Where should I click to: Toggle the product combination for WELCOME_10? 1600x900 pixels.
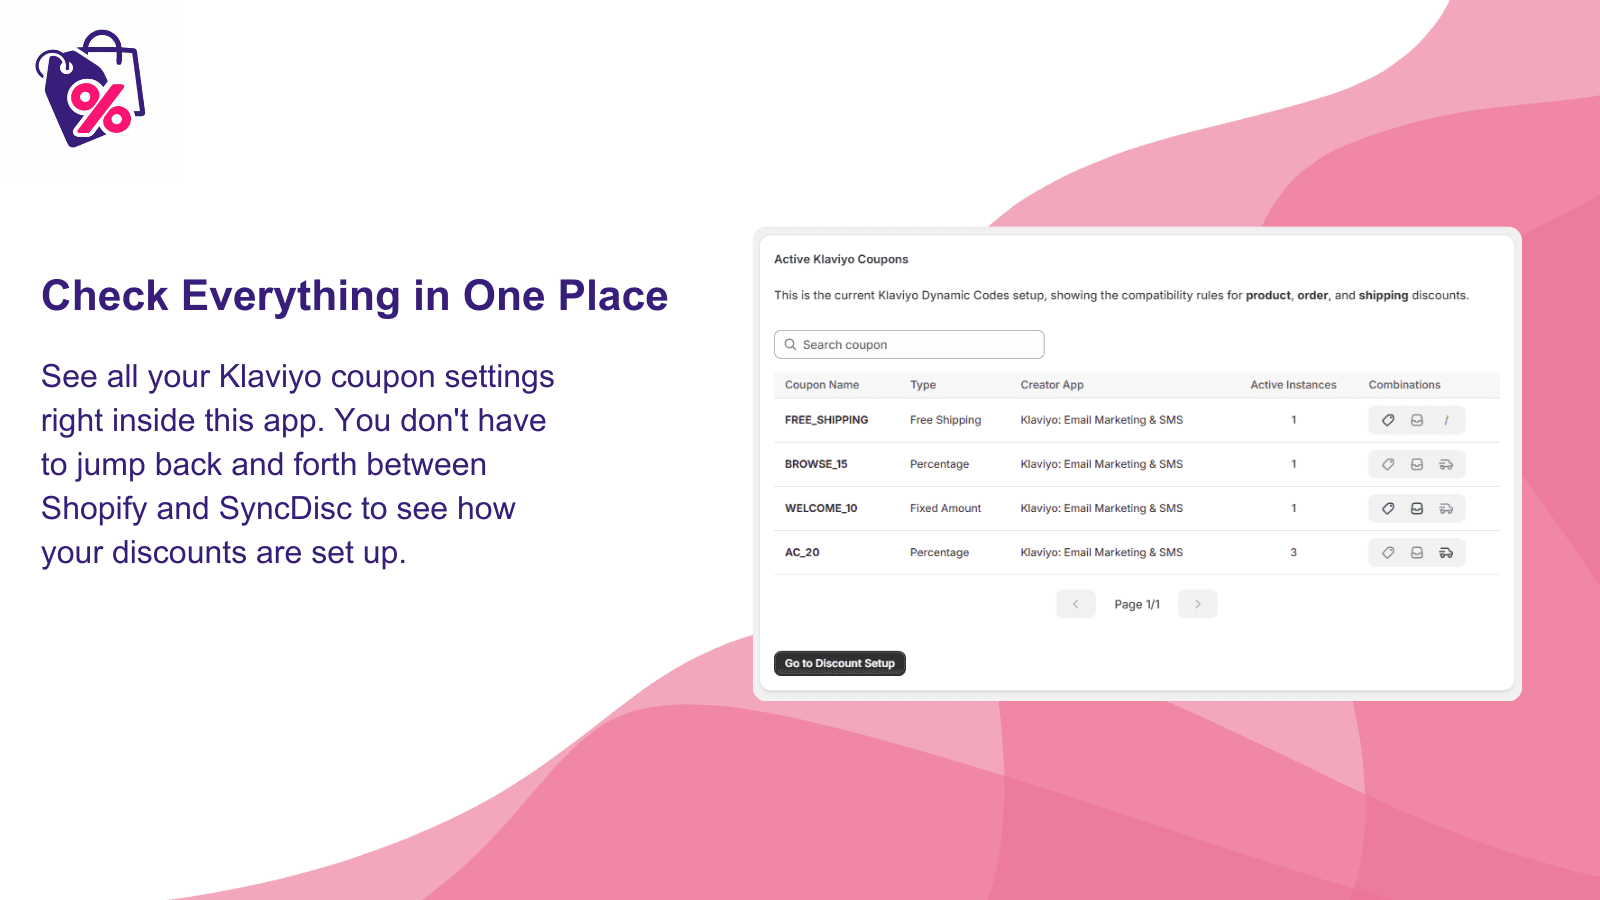(1388, 508)
